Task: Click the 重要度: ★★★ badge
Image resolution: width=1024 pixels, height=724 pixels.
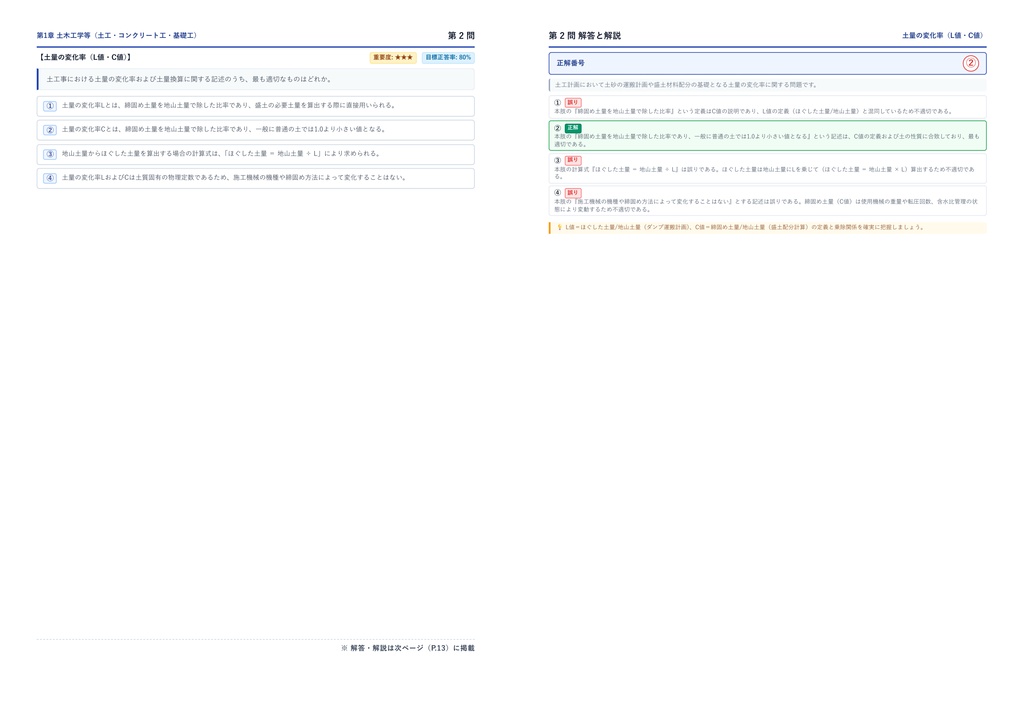Action: (x=393, y=57)
